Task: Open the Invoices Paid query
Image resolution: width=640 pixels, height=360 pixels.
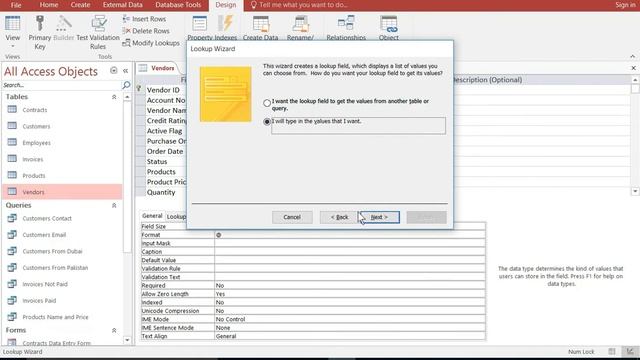Action: (x=39, y=300)
